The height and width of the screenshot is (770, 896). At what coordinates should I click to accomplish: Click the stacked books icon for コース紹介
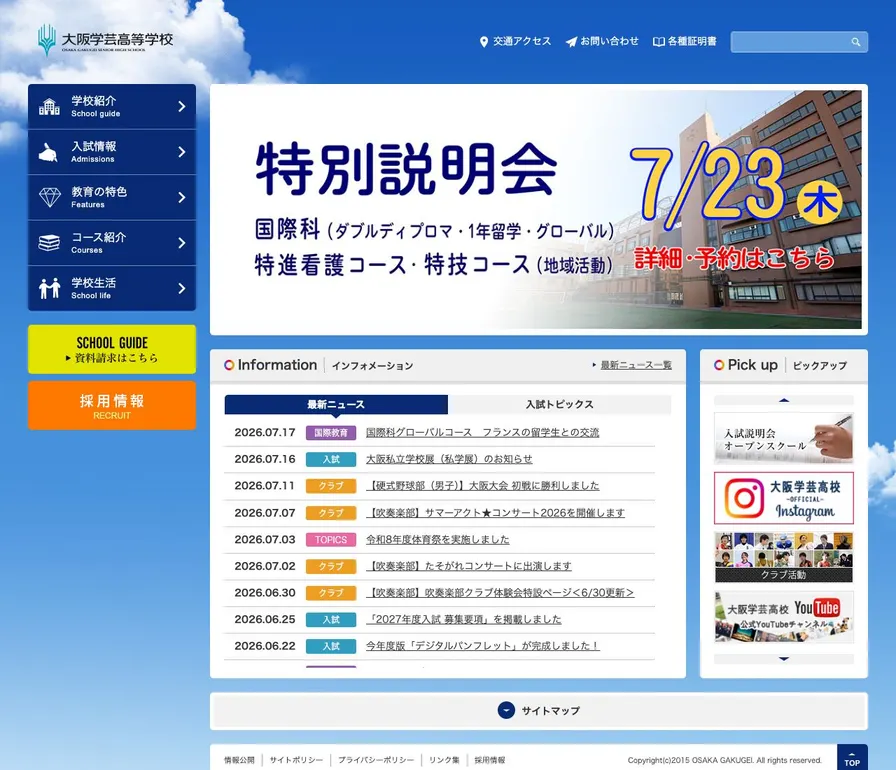tap(49, 243)
